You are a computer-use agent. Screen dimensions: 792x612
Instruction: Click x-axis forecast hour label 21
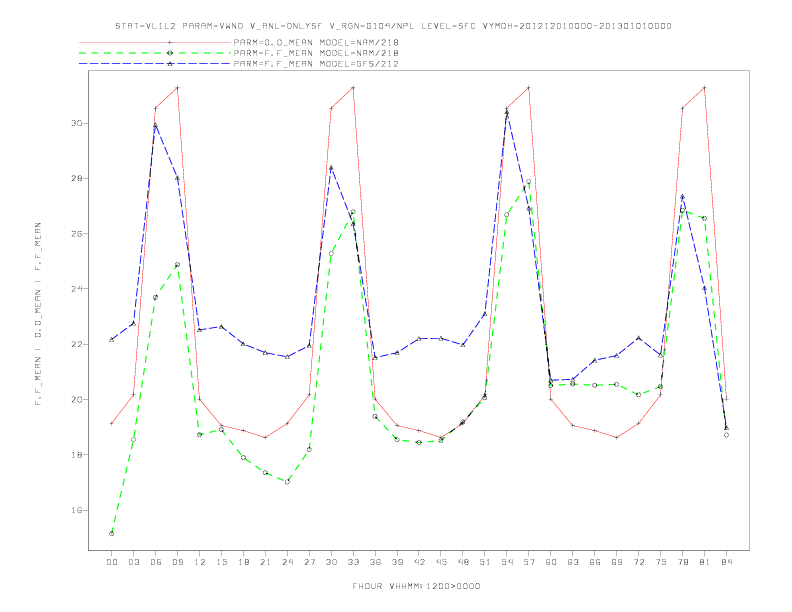click(265, 562)
